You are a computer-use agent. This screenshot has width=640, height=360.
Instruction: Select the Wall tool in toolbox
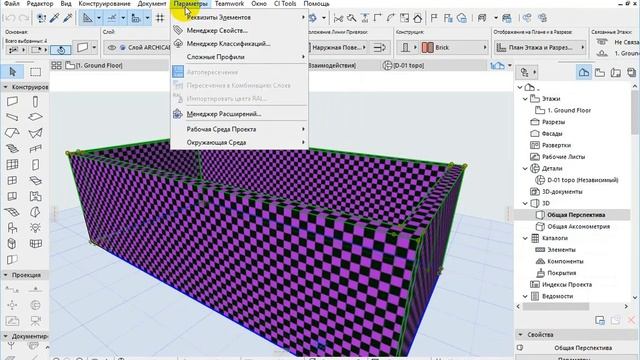pyautogui.click(x=12, y=100)
